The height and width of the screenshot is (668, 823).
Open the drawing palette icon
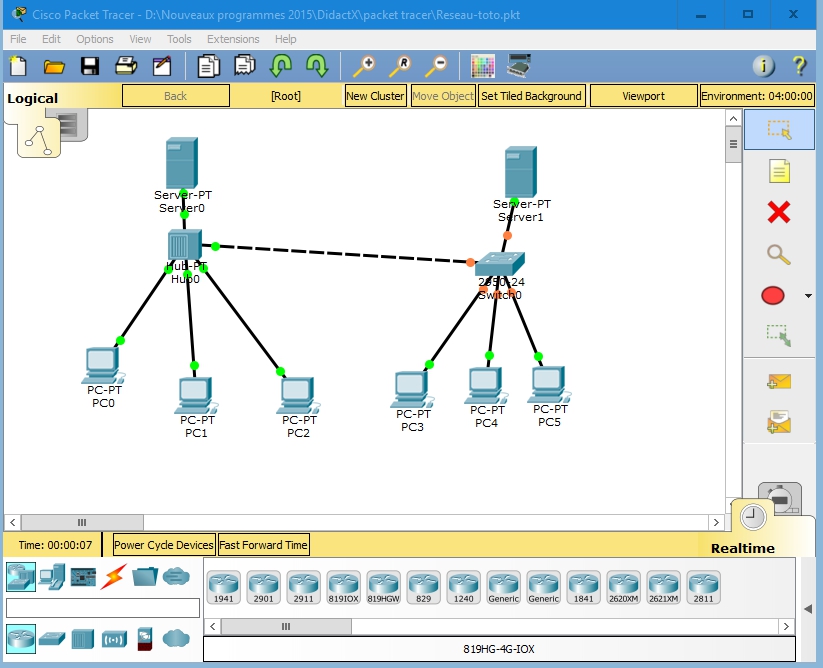(482, 67)
